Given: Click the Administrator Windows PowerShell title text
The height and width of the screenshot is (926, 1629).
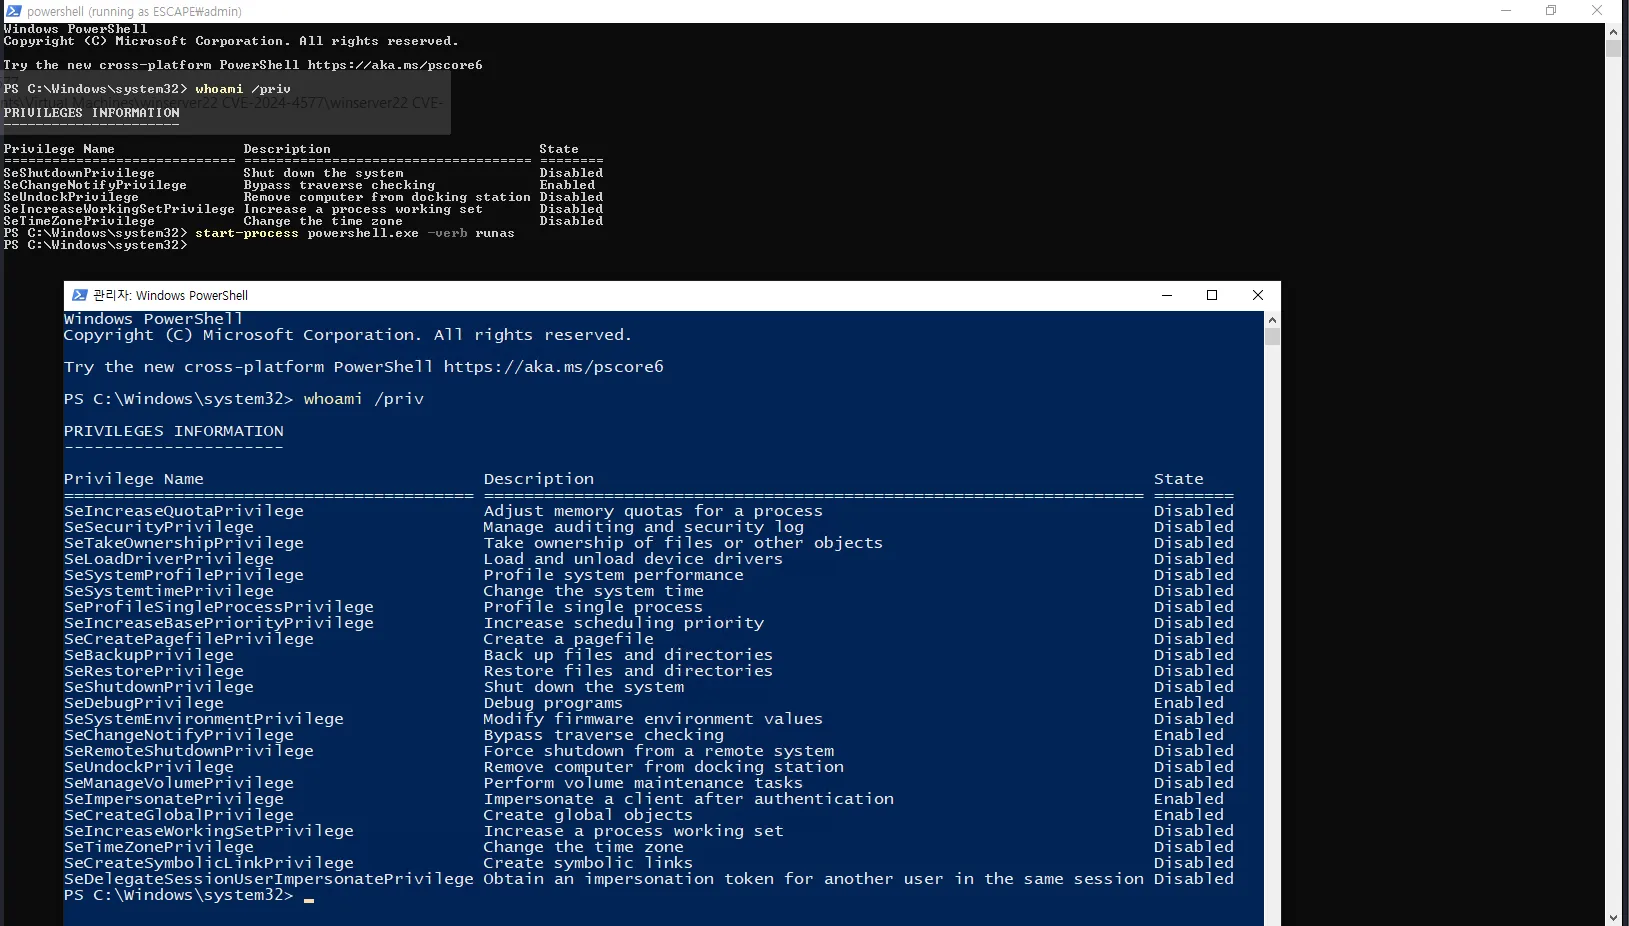Looking at the screenshot, I should (171, 295).
